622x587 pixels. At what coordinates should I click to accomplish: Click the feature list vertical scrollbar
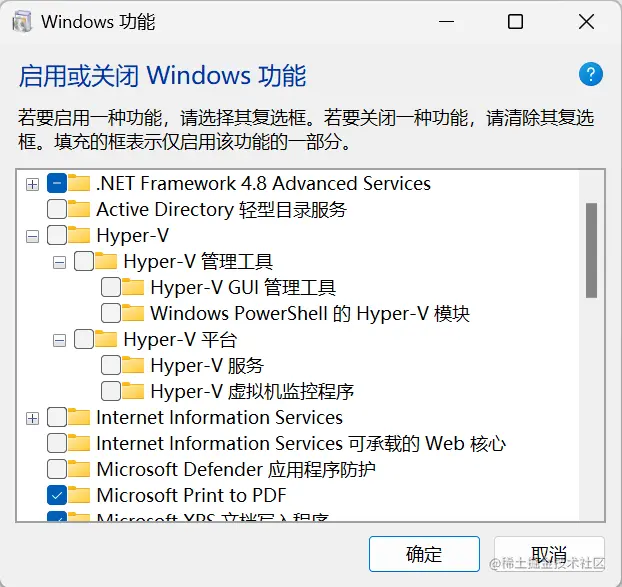click(x=591, y=250)
